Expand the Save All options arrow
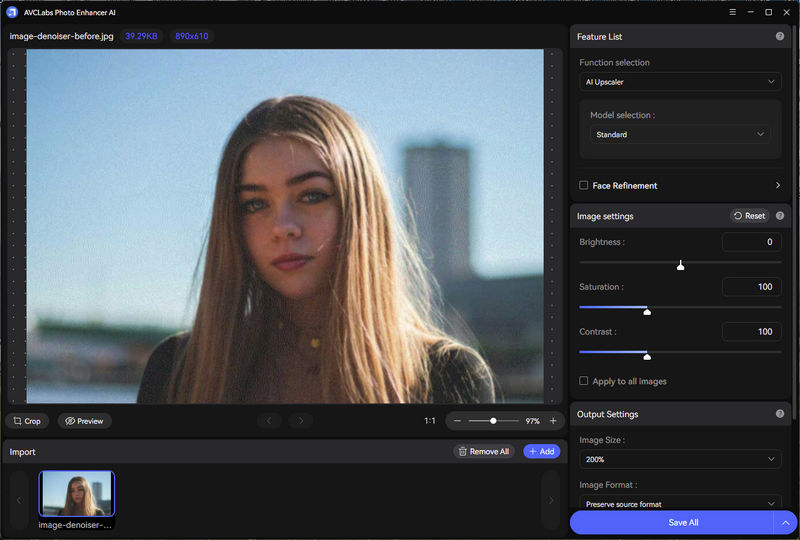This screenshot has width=800, height=540. point(786,523)
